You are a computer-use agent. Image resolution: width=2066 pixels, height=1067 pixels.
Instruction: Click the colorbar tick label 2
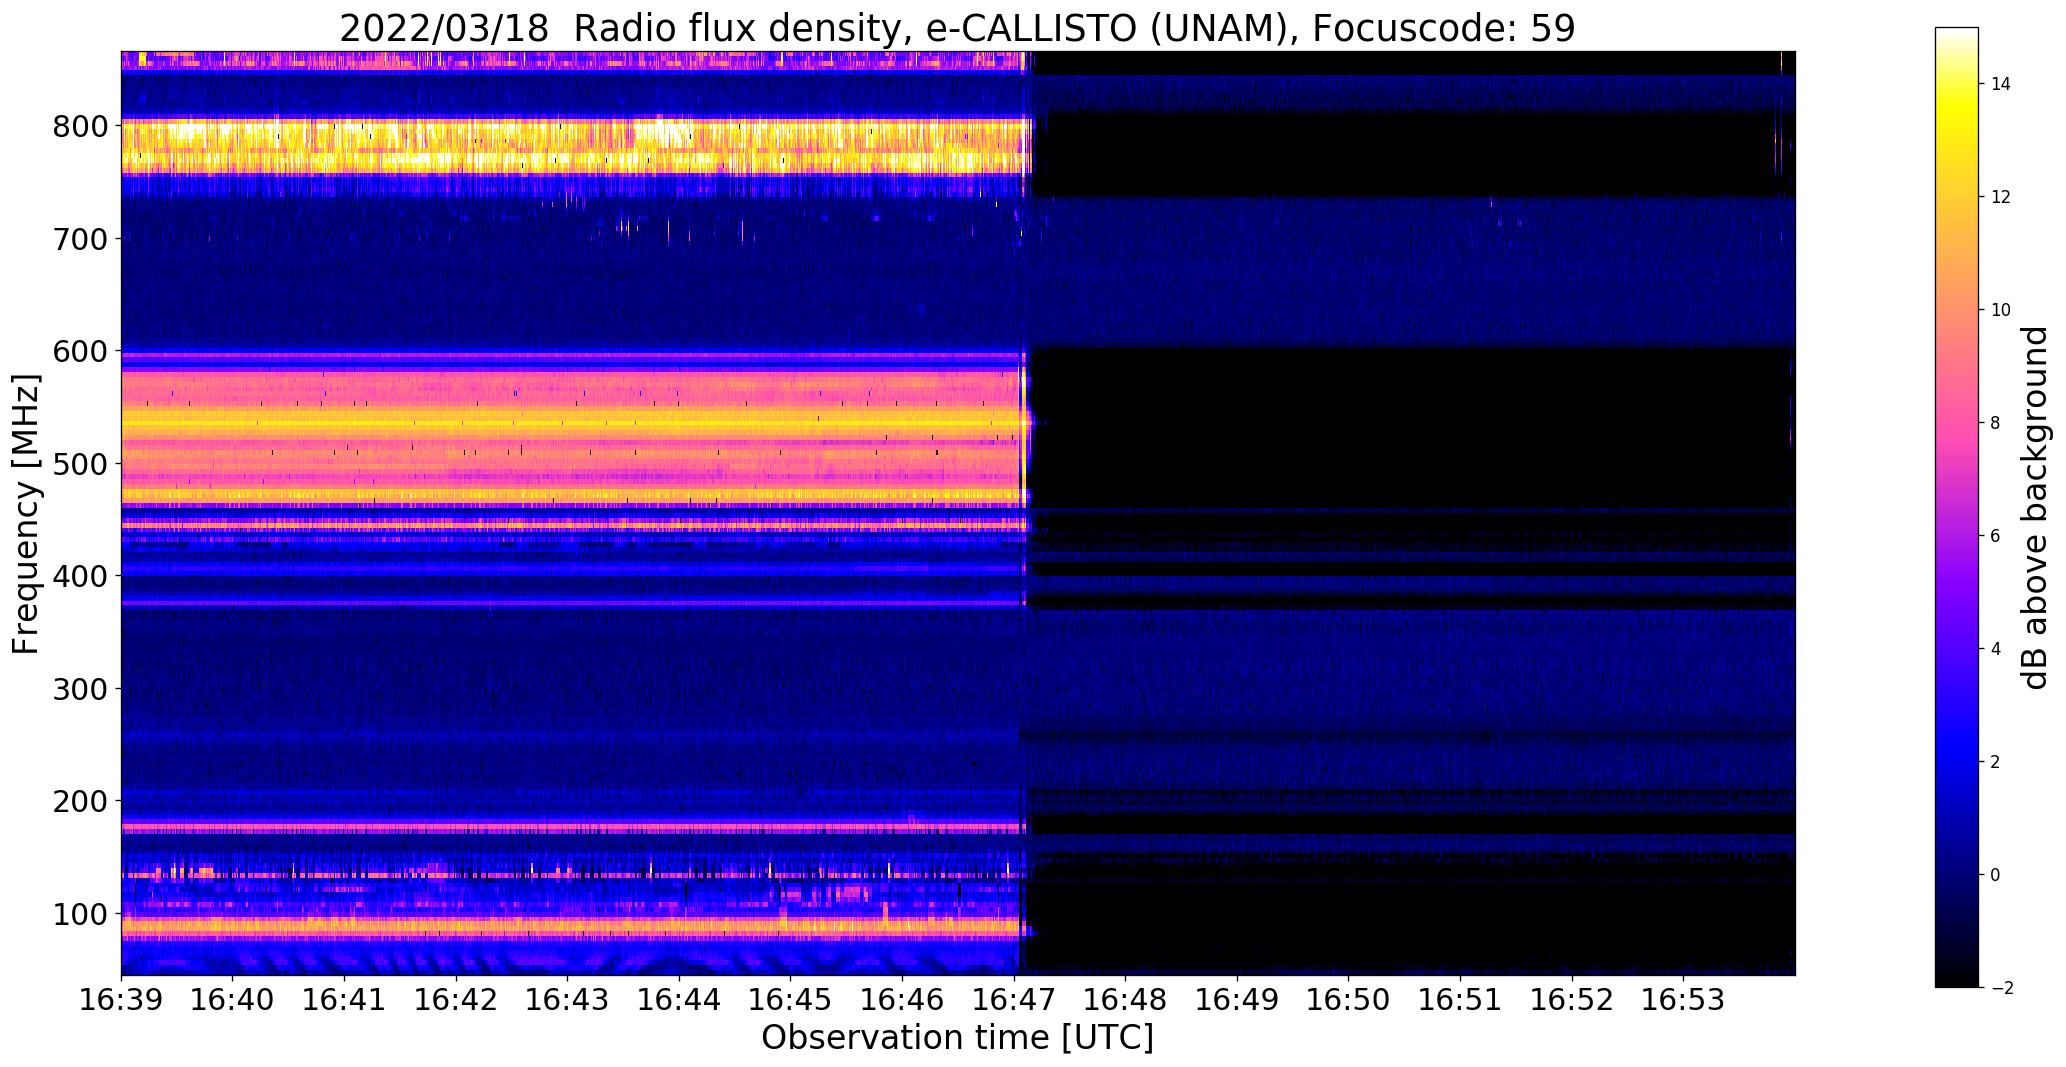1995,762
